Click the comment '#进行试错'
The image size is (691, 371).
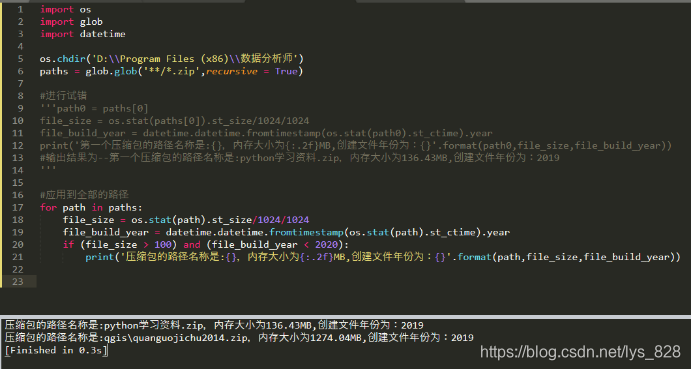pyautogui.click(x=63, y=96)
